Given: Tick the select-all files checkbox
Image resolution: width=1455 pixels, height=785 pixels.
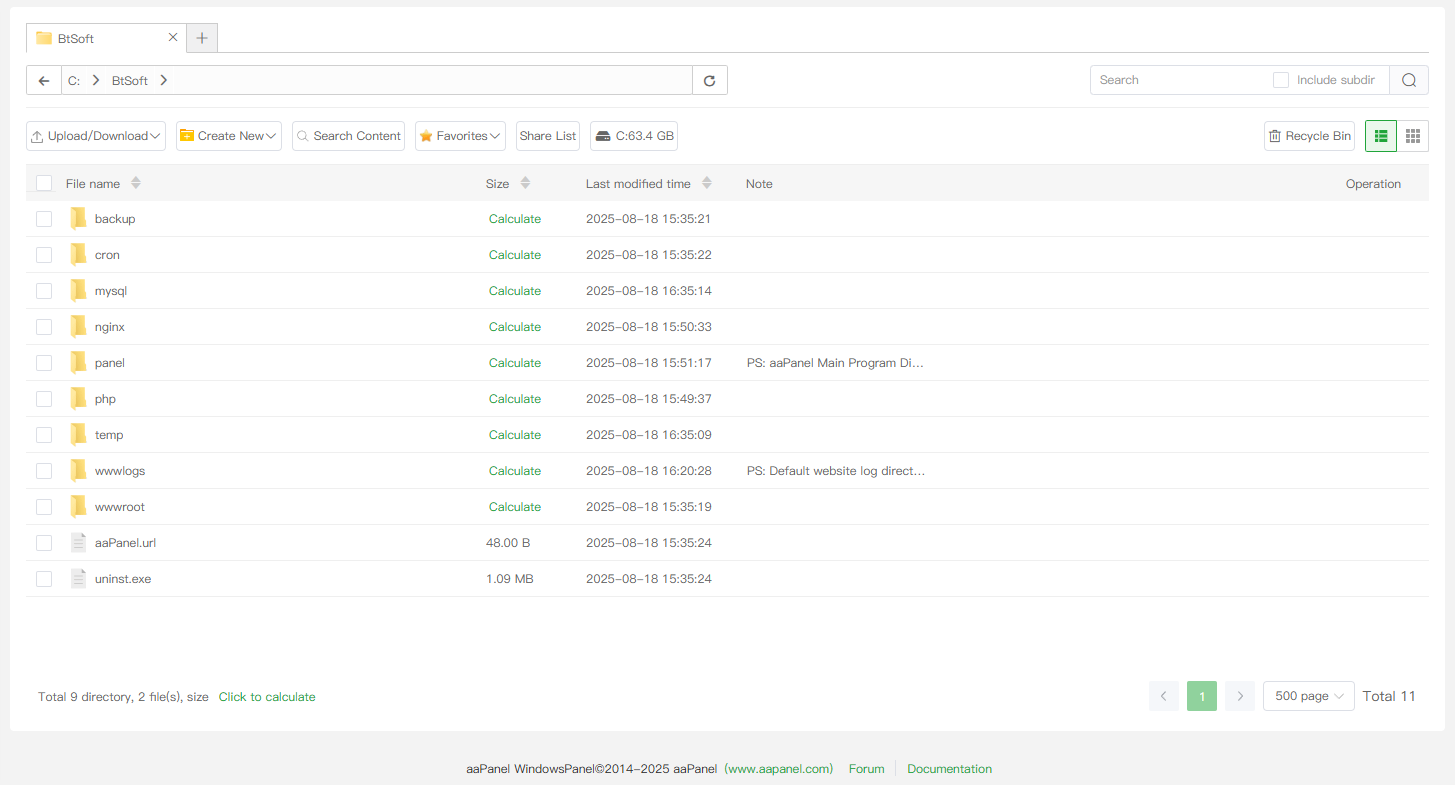Looking at the screenshot, I should coord(44,183).
